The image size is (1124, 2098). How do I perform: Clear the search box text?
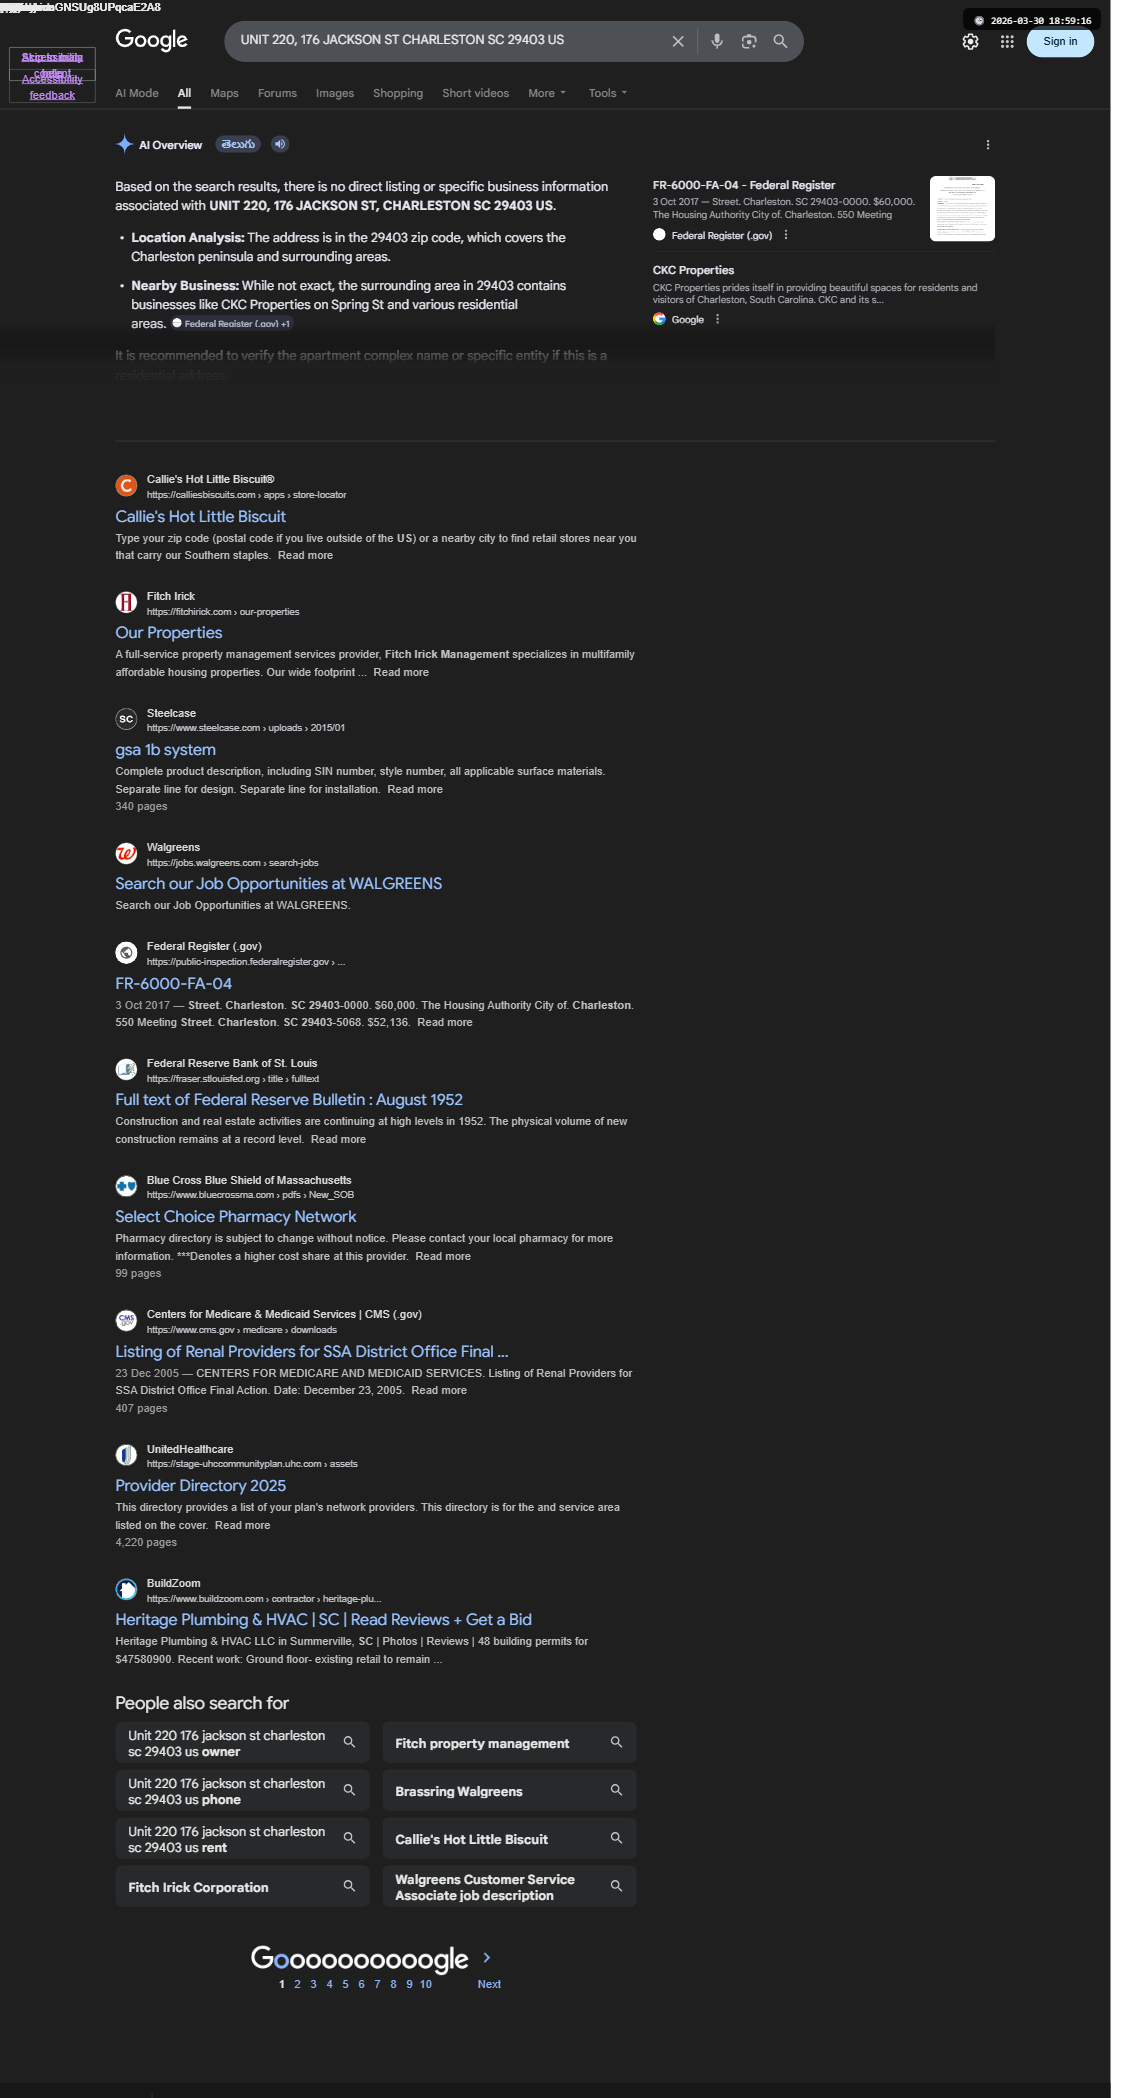[678, 41]
